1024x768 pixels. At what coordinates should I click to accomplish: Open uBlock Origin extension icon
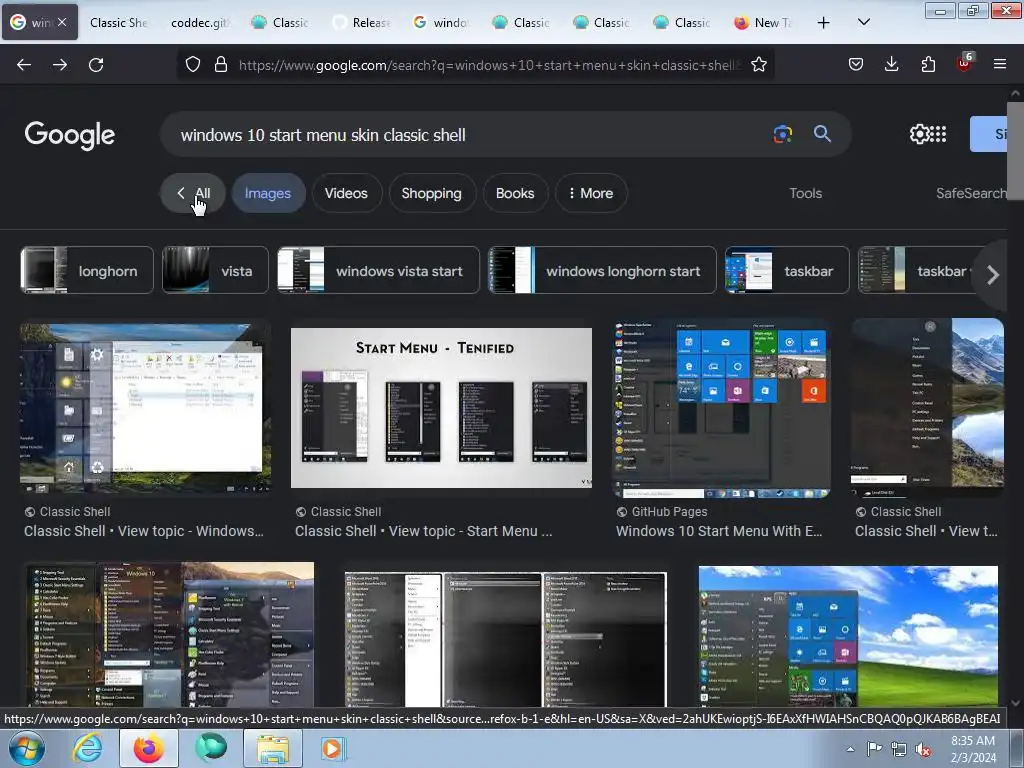pos(965,63)
